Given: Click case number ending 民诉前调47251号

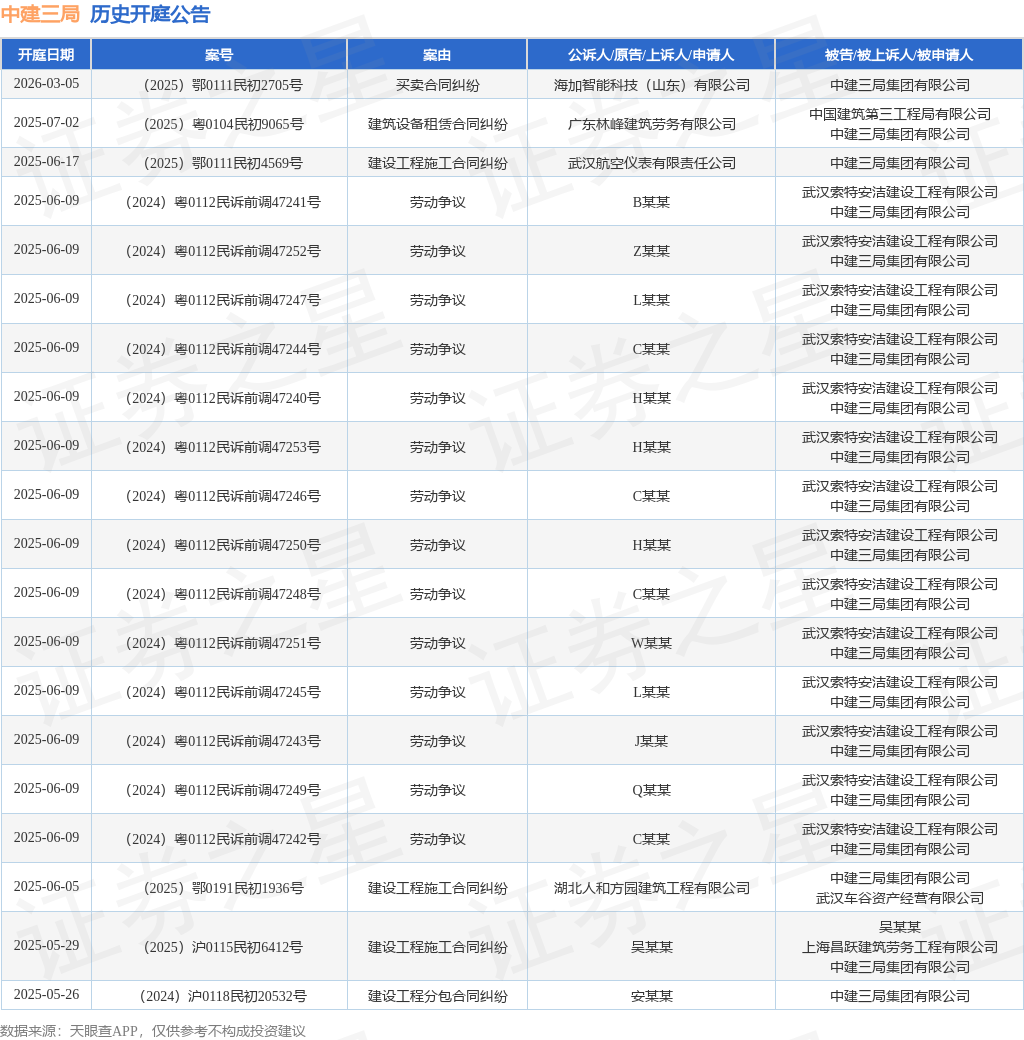Looking at the screenshot, I should coord(223,644).
